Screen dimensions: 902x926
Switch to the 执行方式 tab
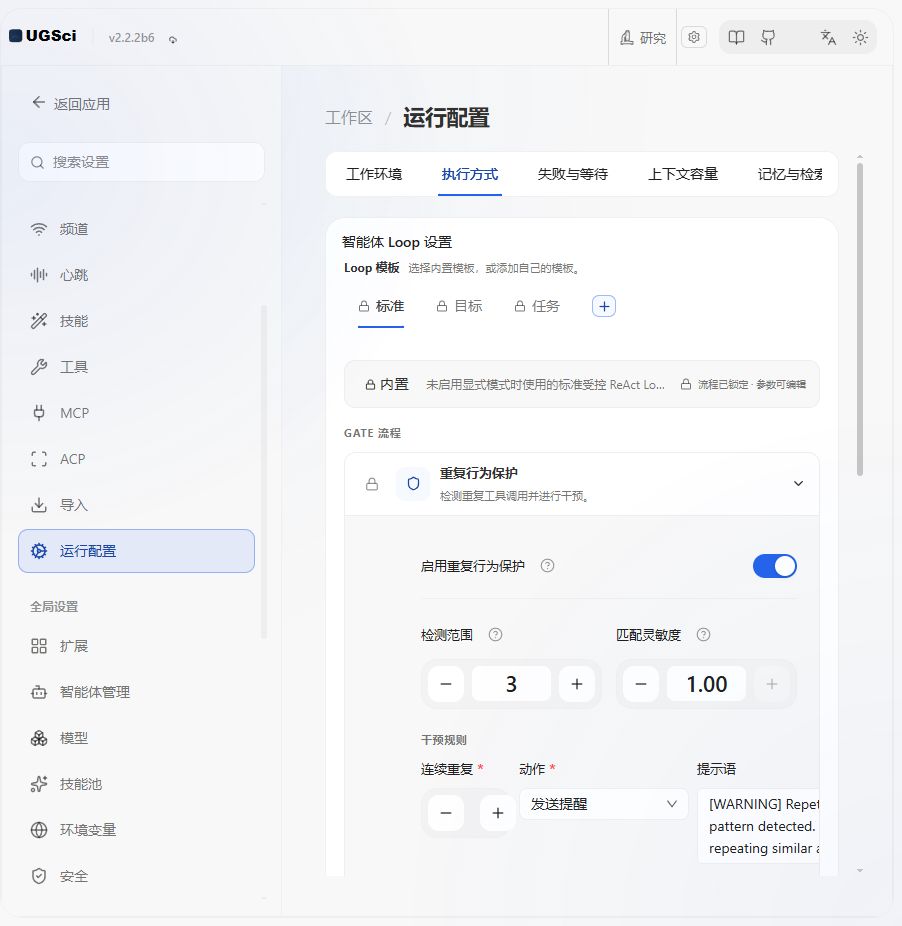pos(470,174)
